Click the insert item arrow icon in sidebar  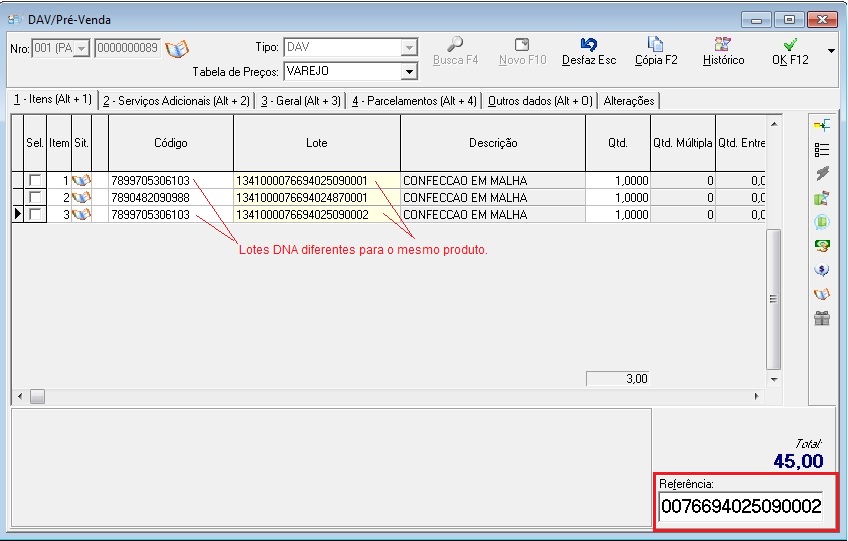point(822,126)
